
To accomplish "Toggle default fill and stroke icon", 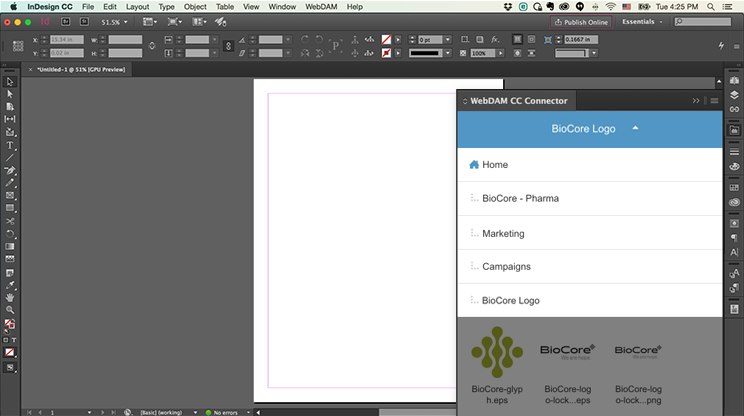I will [6, 332].
